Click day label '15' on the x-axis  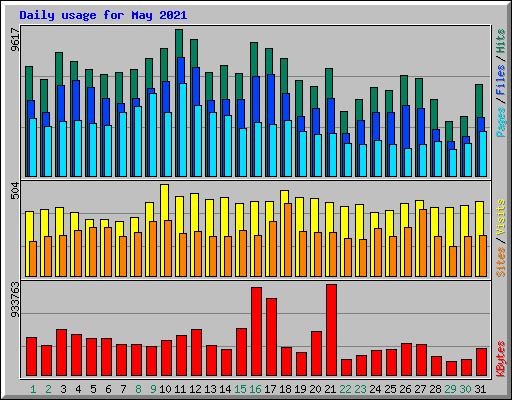[x=240, y=389]
